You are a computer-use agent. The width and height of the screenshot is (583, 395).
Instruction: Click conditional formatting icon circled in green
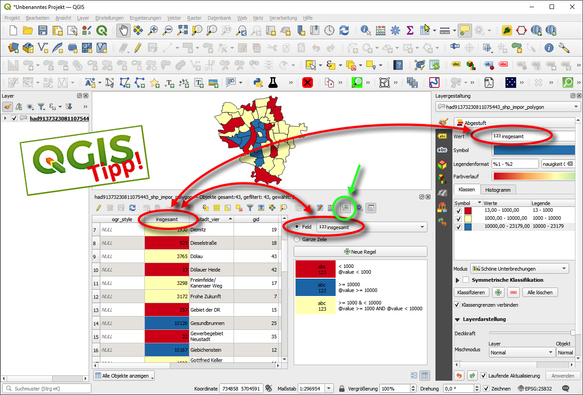pyautogui.click(x=345, y=208)
